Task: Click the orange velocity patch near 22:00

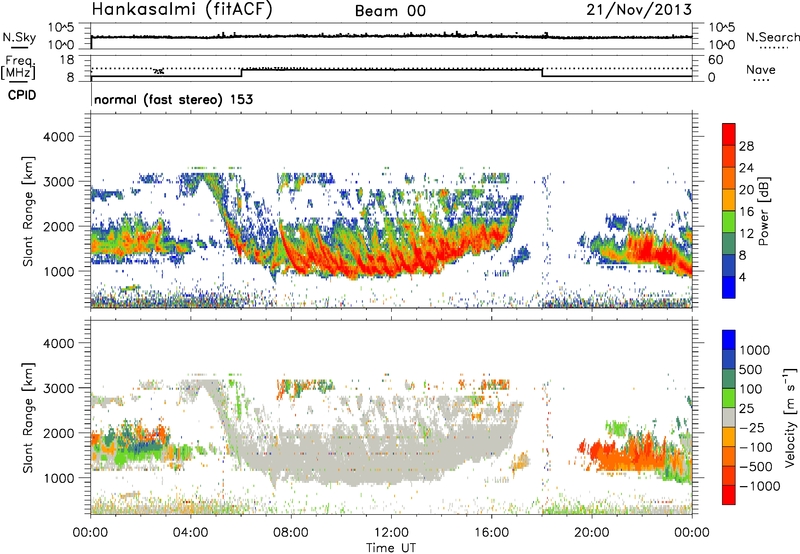Action: point(630,454)
